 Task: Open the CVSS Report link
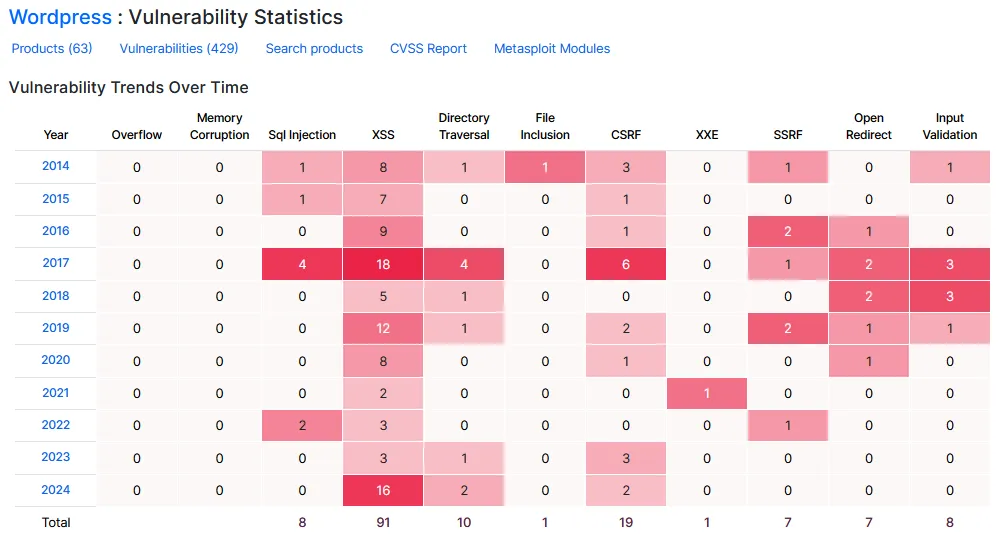(428, 48)
